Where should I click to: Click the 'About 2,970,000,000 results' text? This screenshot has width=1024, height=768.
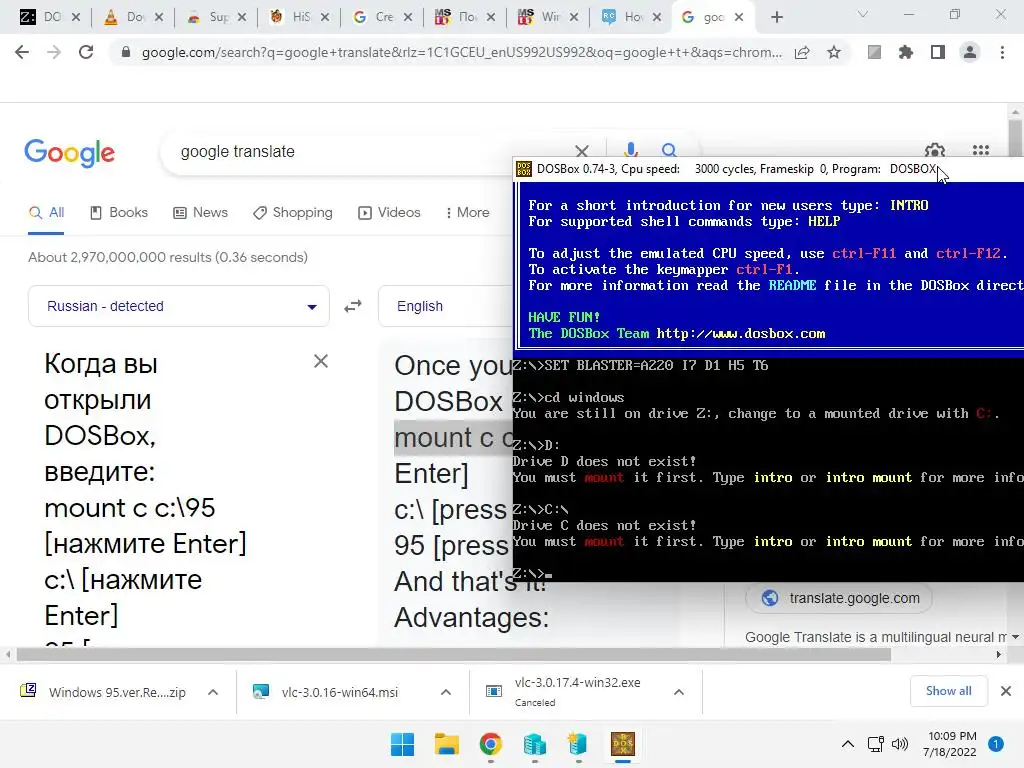(x=168, y=257)
